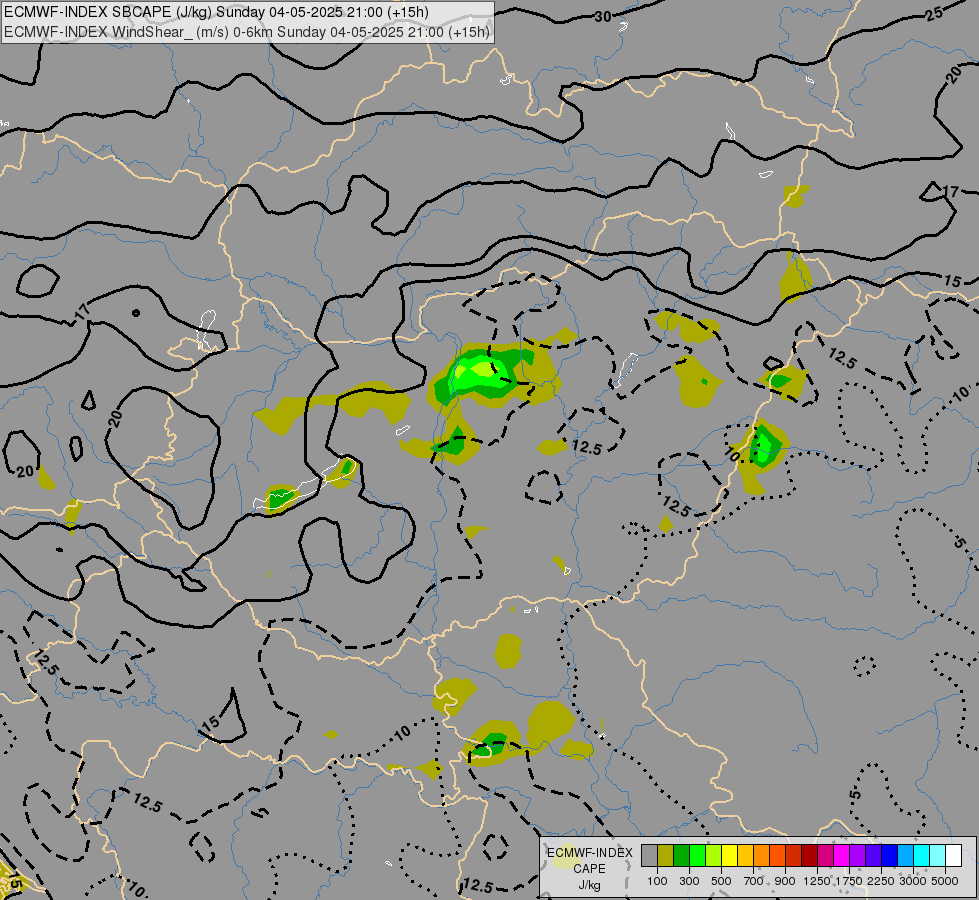Select the dark green legend swatch

681,855
